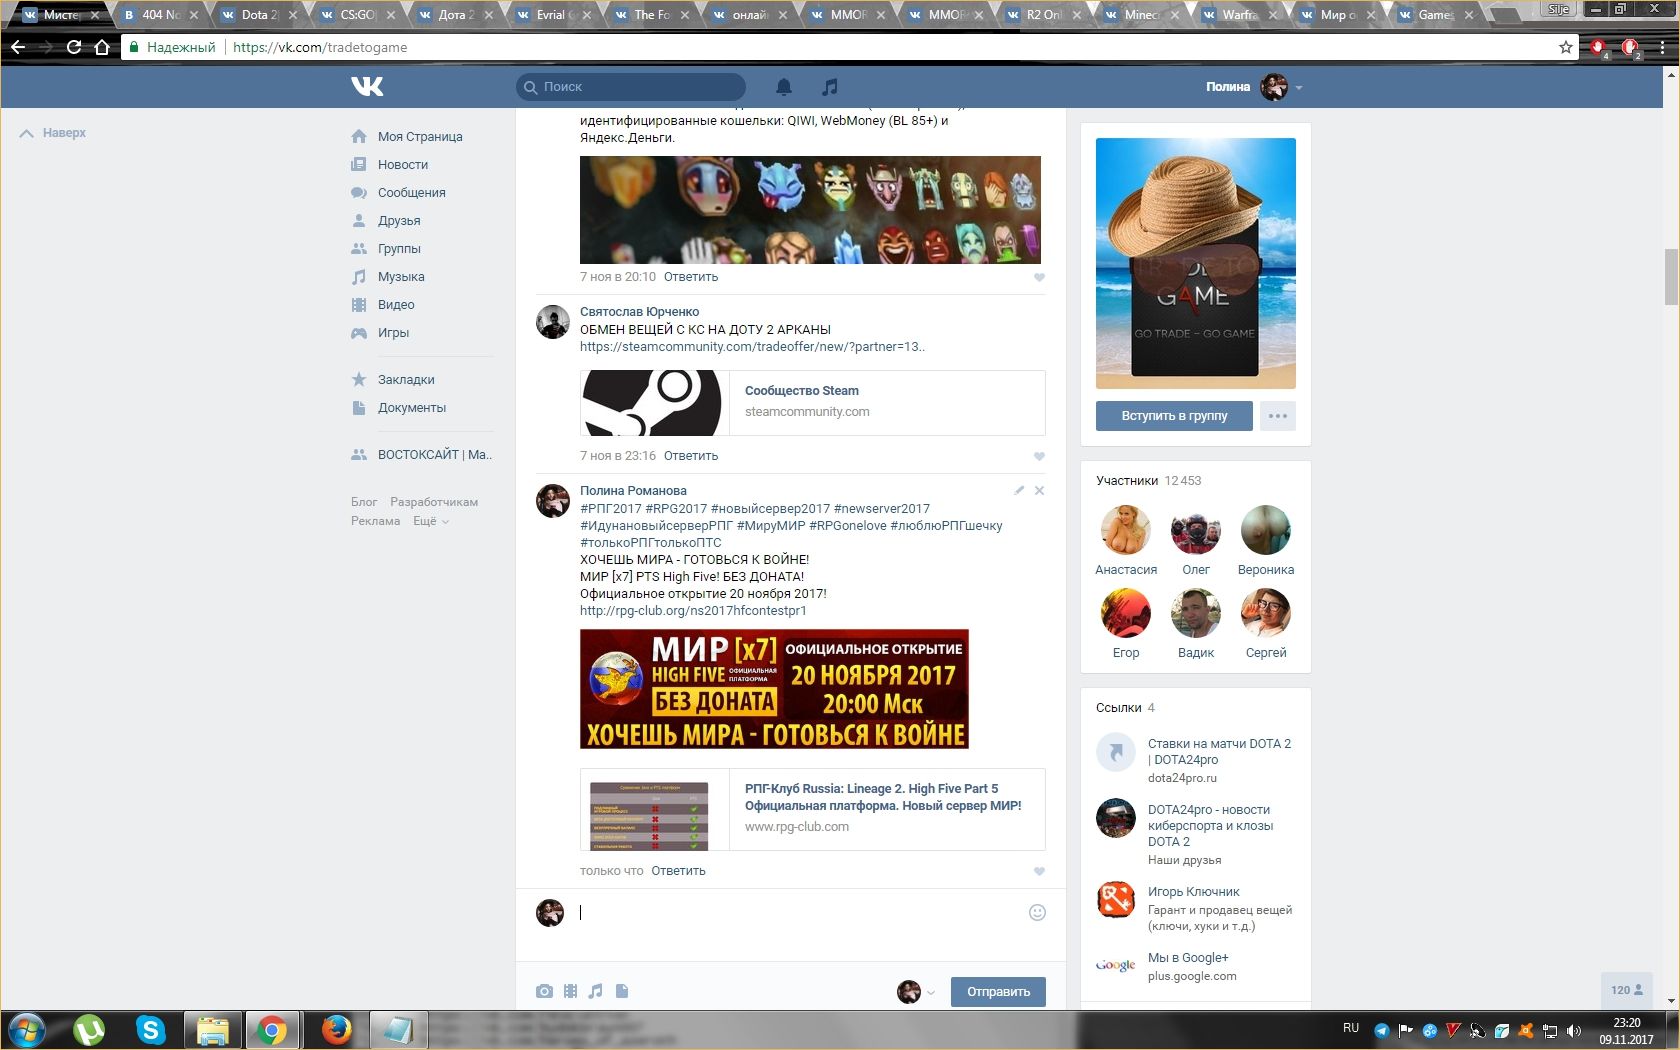Go back in the browser
1680x1050 pixels.
pos(18,47)
